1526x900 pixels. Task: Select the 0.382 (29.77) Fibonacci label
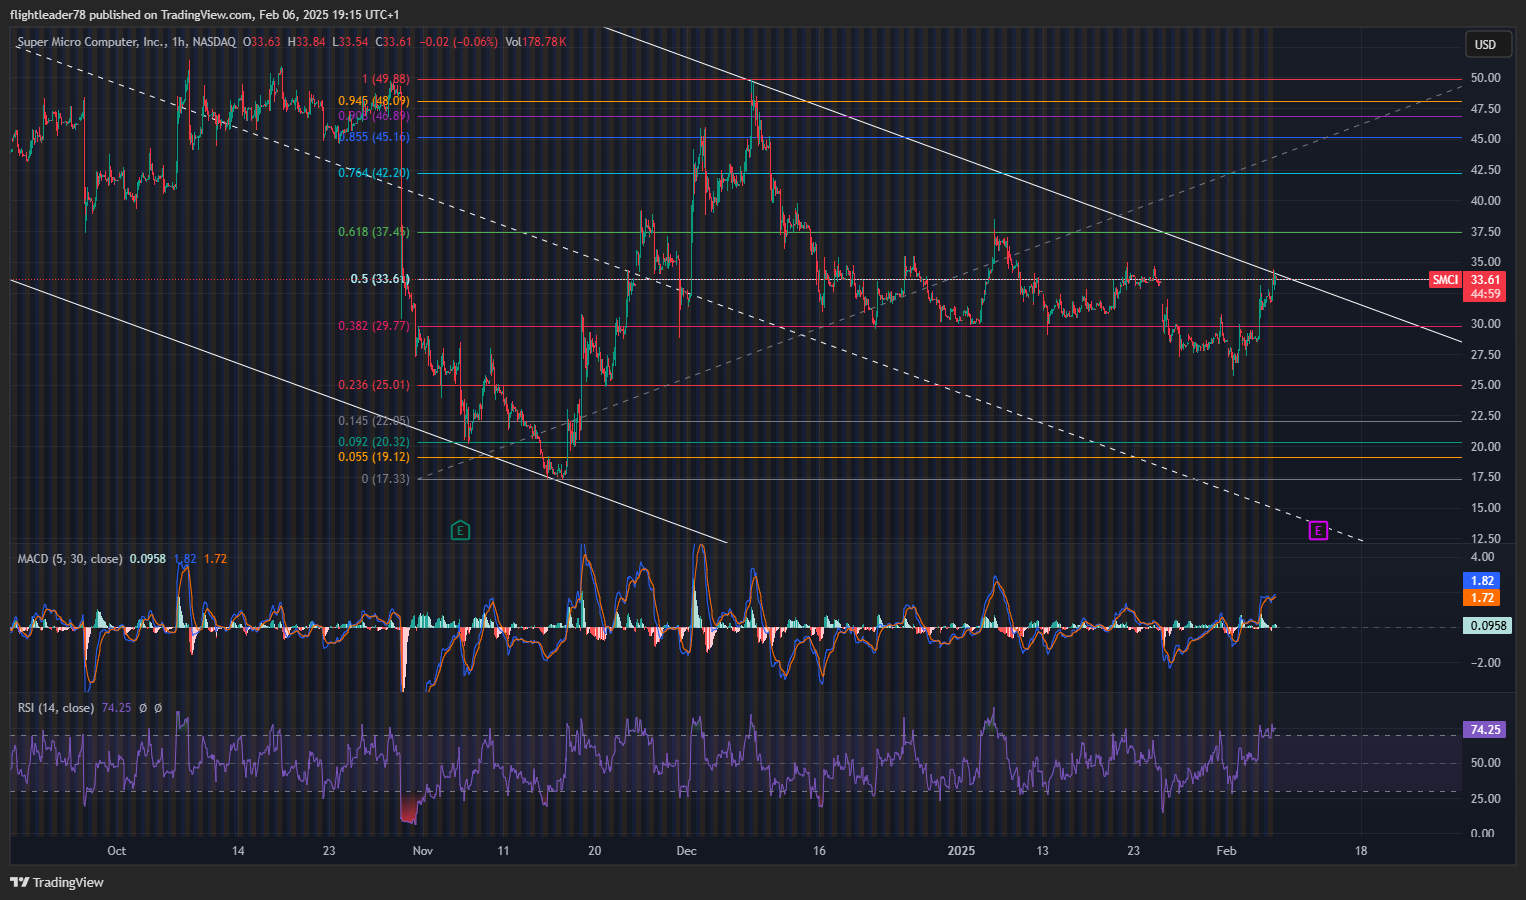pos(374,326)
